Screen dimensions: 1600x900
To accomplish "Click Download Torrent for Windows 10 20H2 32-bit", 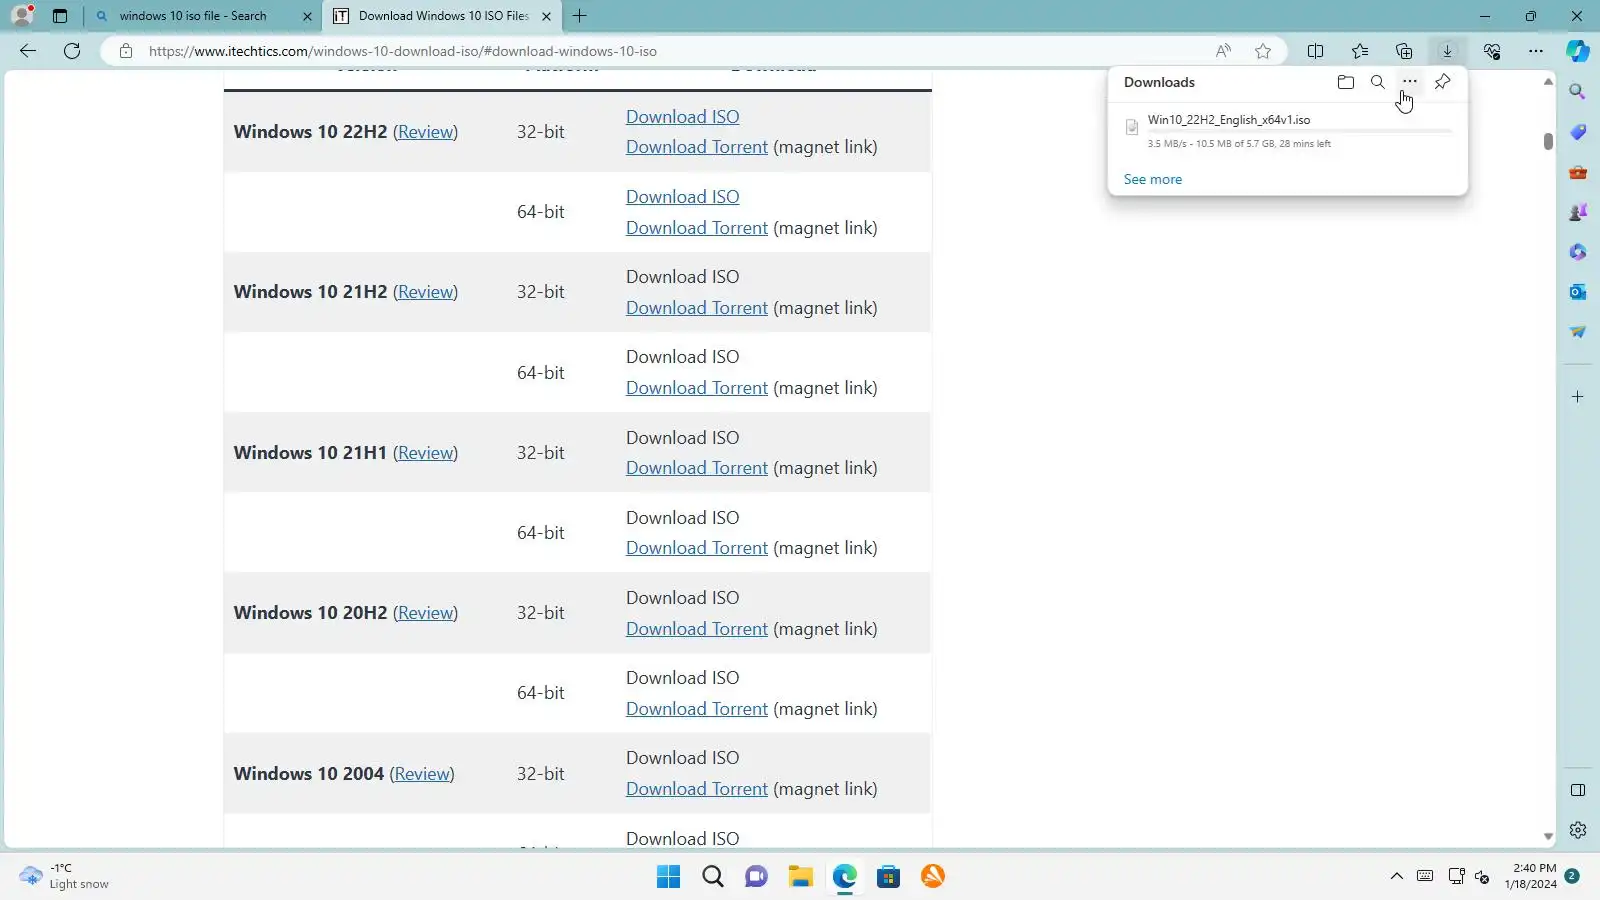I will point(697,629).
